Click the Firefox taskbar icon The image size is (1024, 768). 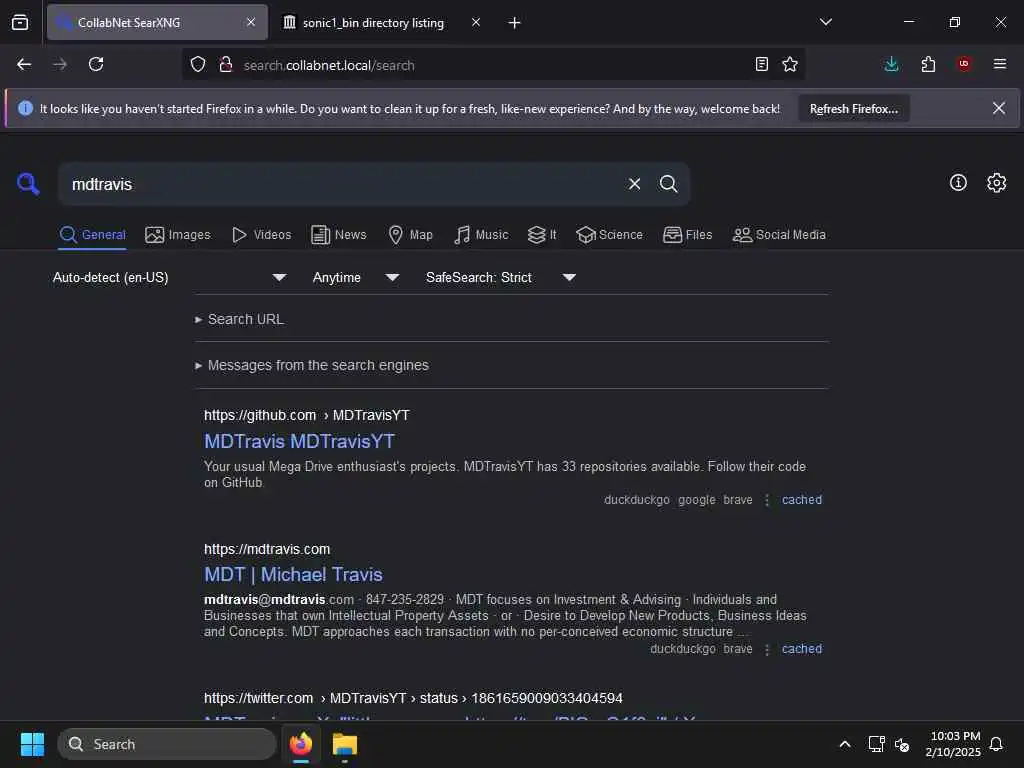pyautogui.click(x=301, y=744)
